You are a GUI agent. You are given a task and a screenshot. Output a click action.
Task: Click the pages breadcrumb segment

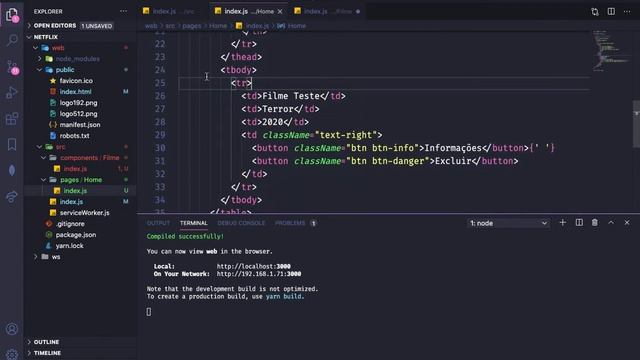point(191,26)
